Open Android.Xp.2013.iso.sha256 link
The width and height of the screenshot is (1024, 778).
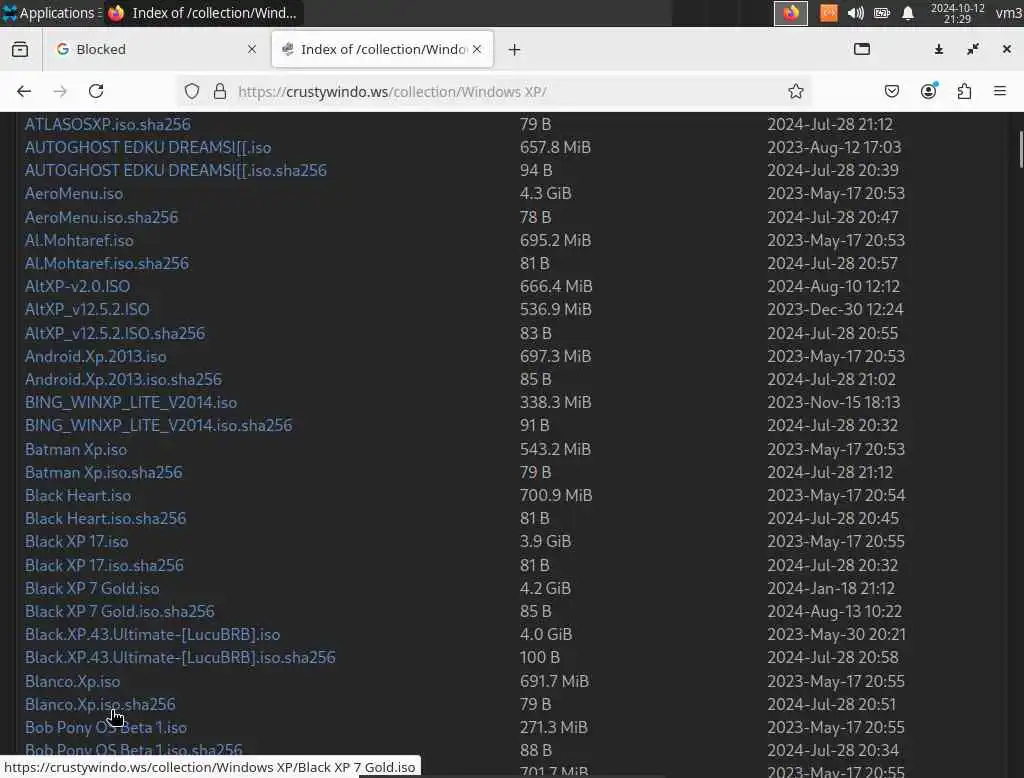(x=123, y=380)
